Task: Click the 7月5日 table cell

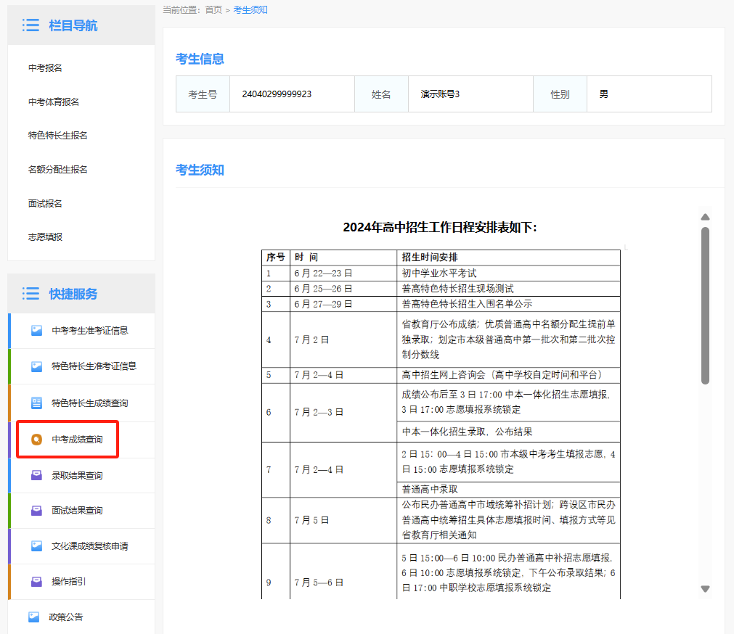Action: [x=343, y=520]
